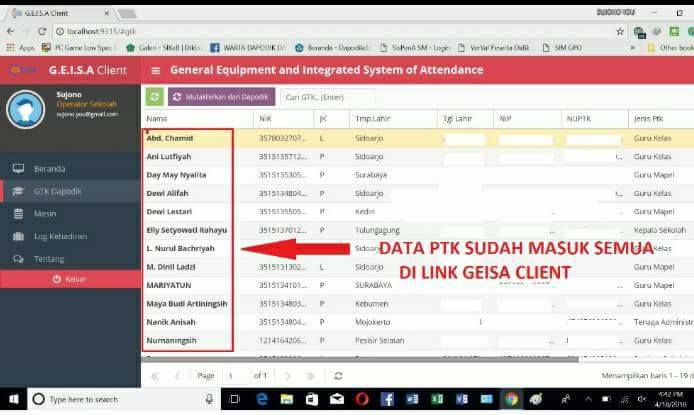The width and height of the screenshot is (694, 415).
Task: Sort by the Tmp.Lahir column header
Action: tap(393, 119)
